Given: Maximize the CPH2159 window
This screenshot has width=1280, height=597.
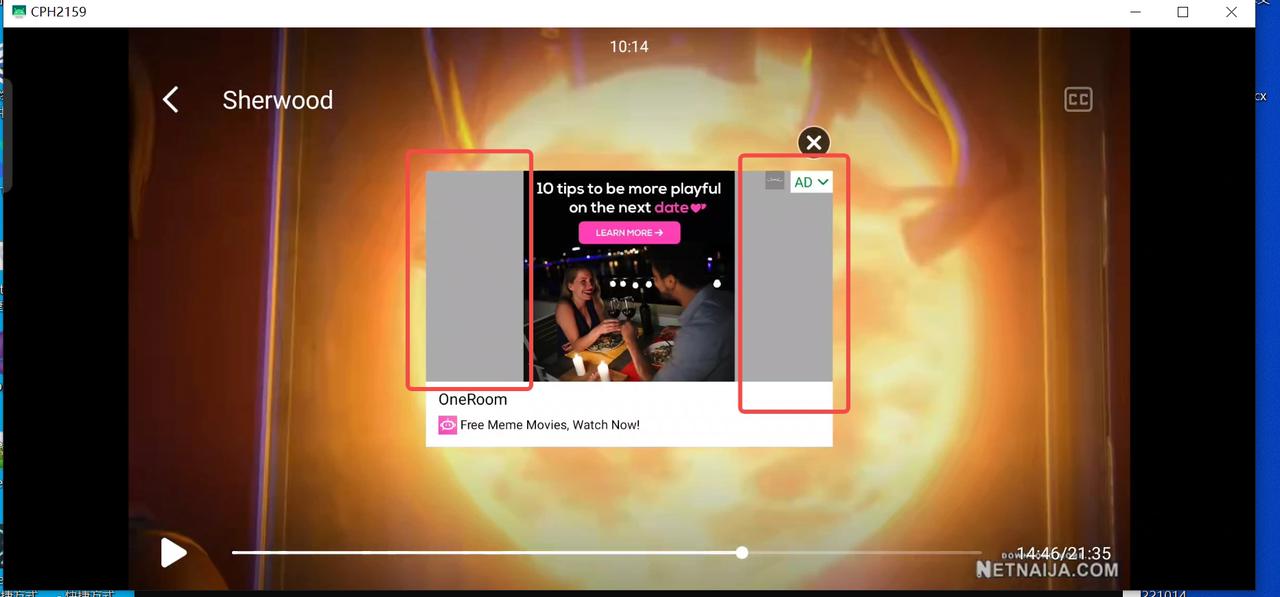Looking at the screenshot, I should (x=1183, y=12).
